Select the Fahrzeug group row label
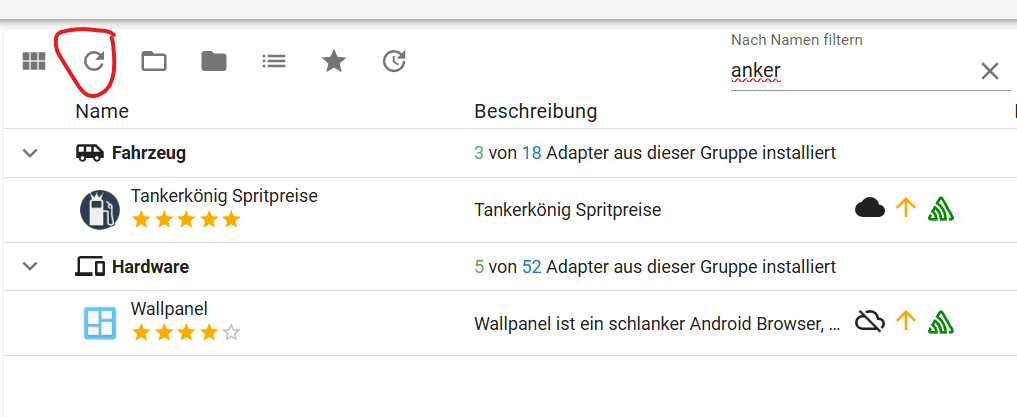The height and width of the screenshot is (417, 1017). pos(148,153)
